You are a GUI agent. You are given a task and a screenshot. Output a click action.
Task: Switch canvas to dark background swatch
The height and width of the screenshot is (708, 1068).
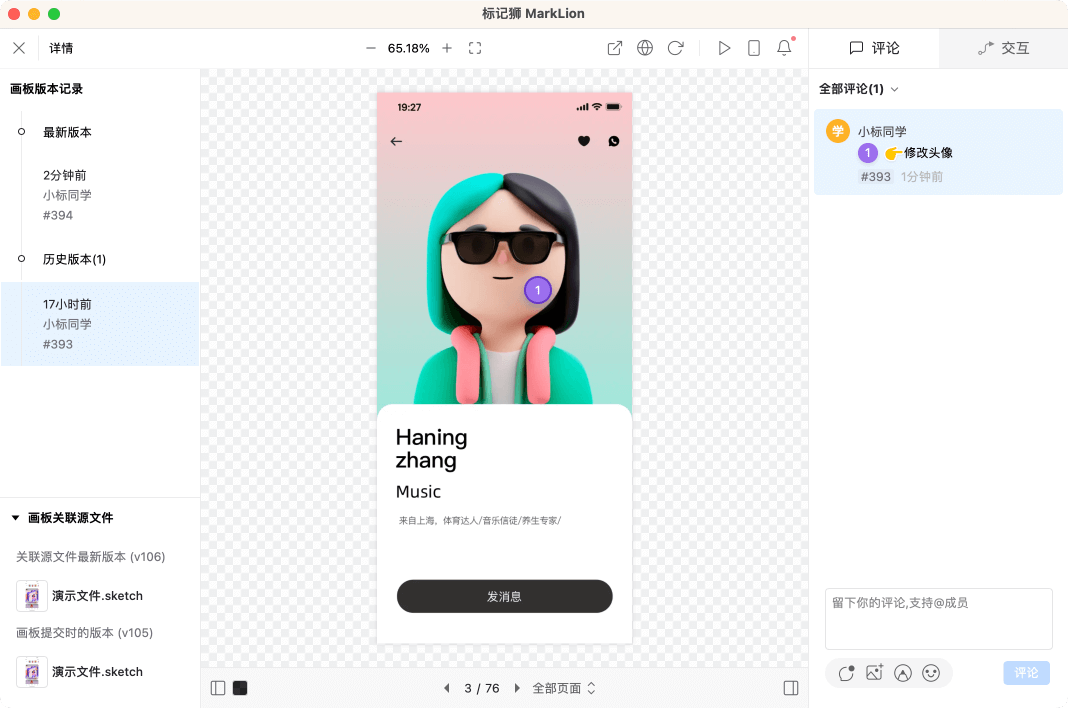point(240,688)
